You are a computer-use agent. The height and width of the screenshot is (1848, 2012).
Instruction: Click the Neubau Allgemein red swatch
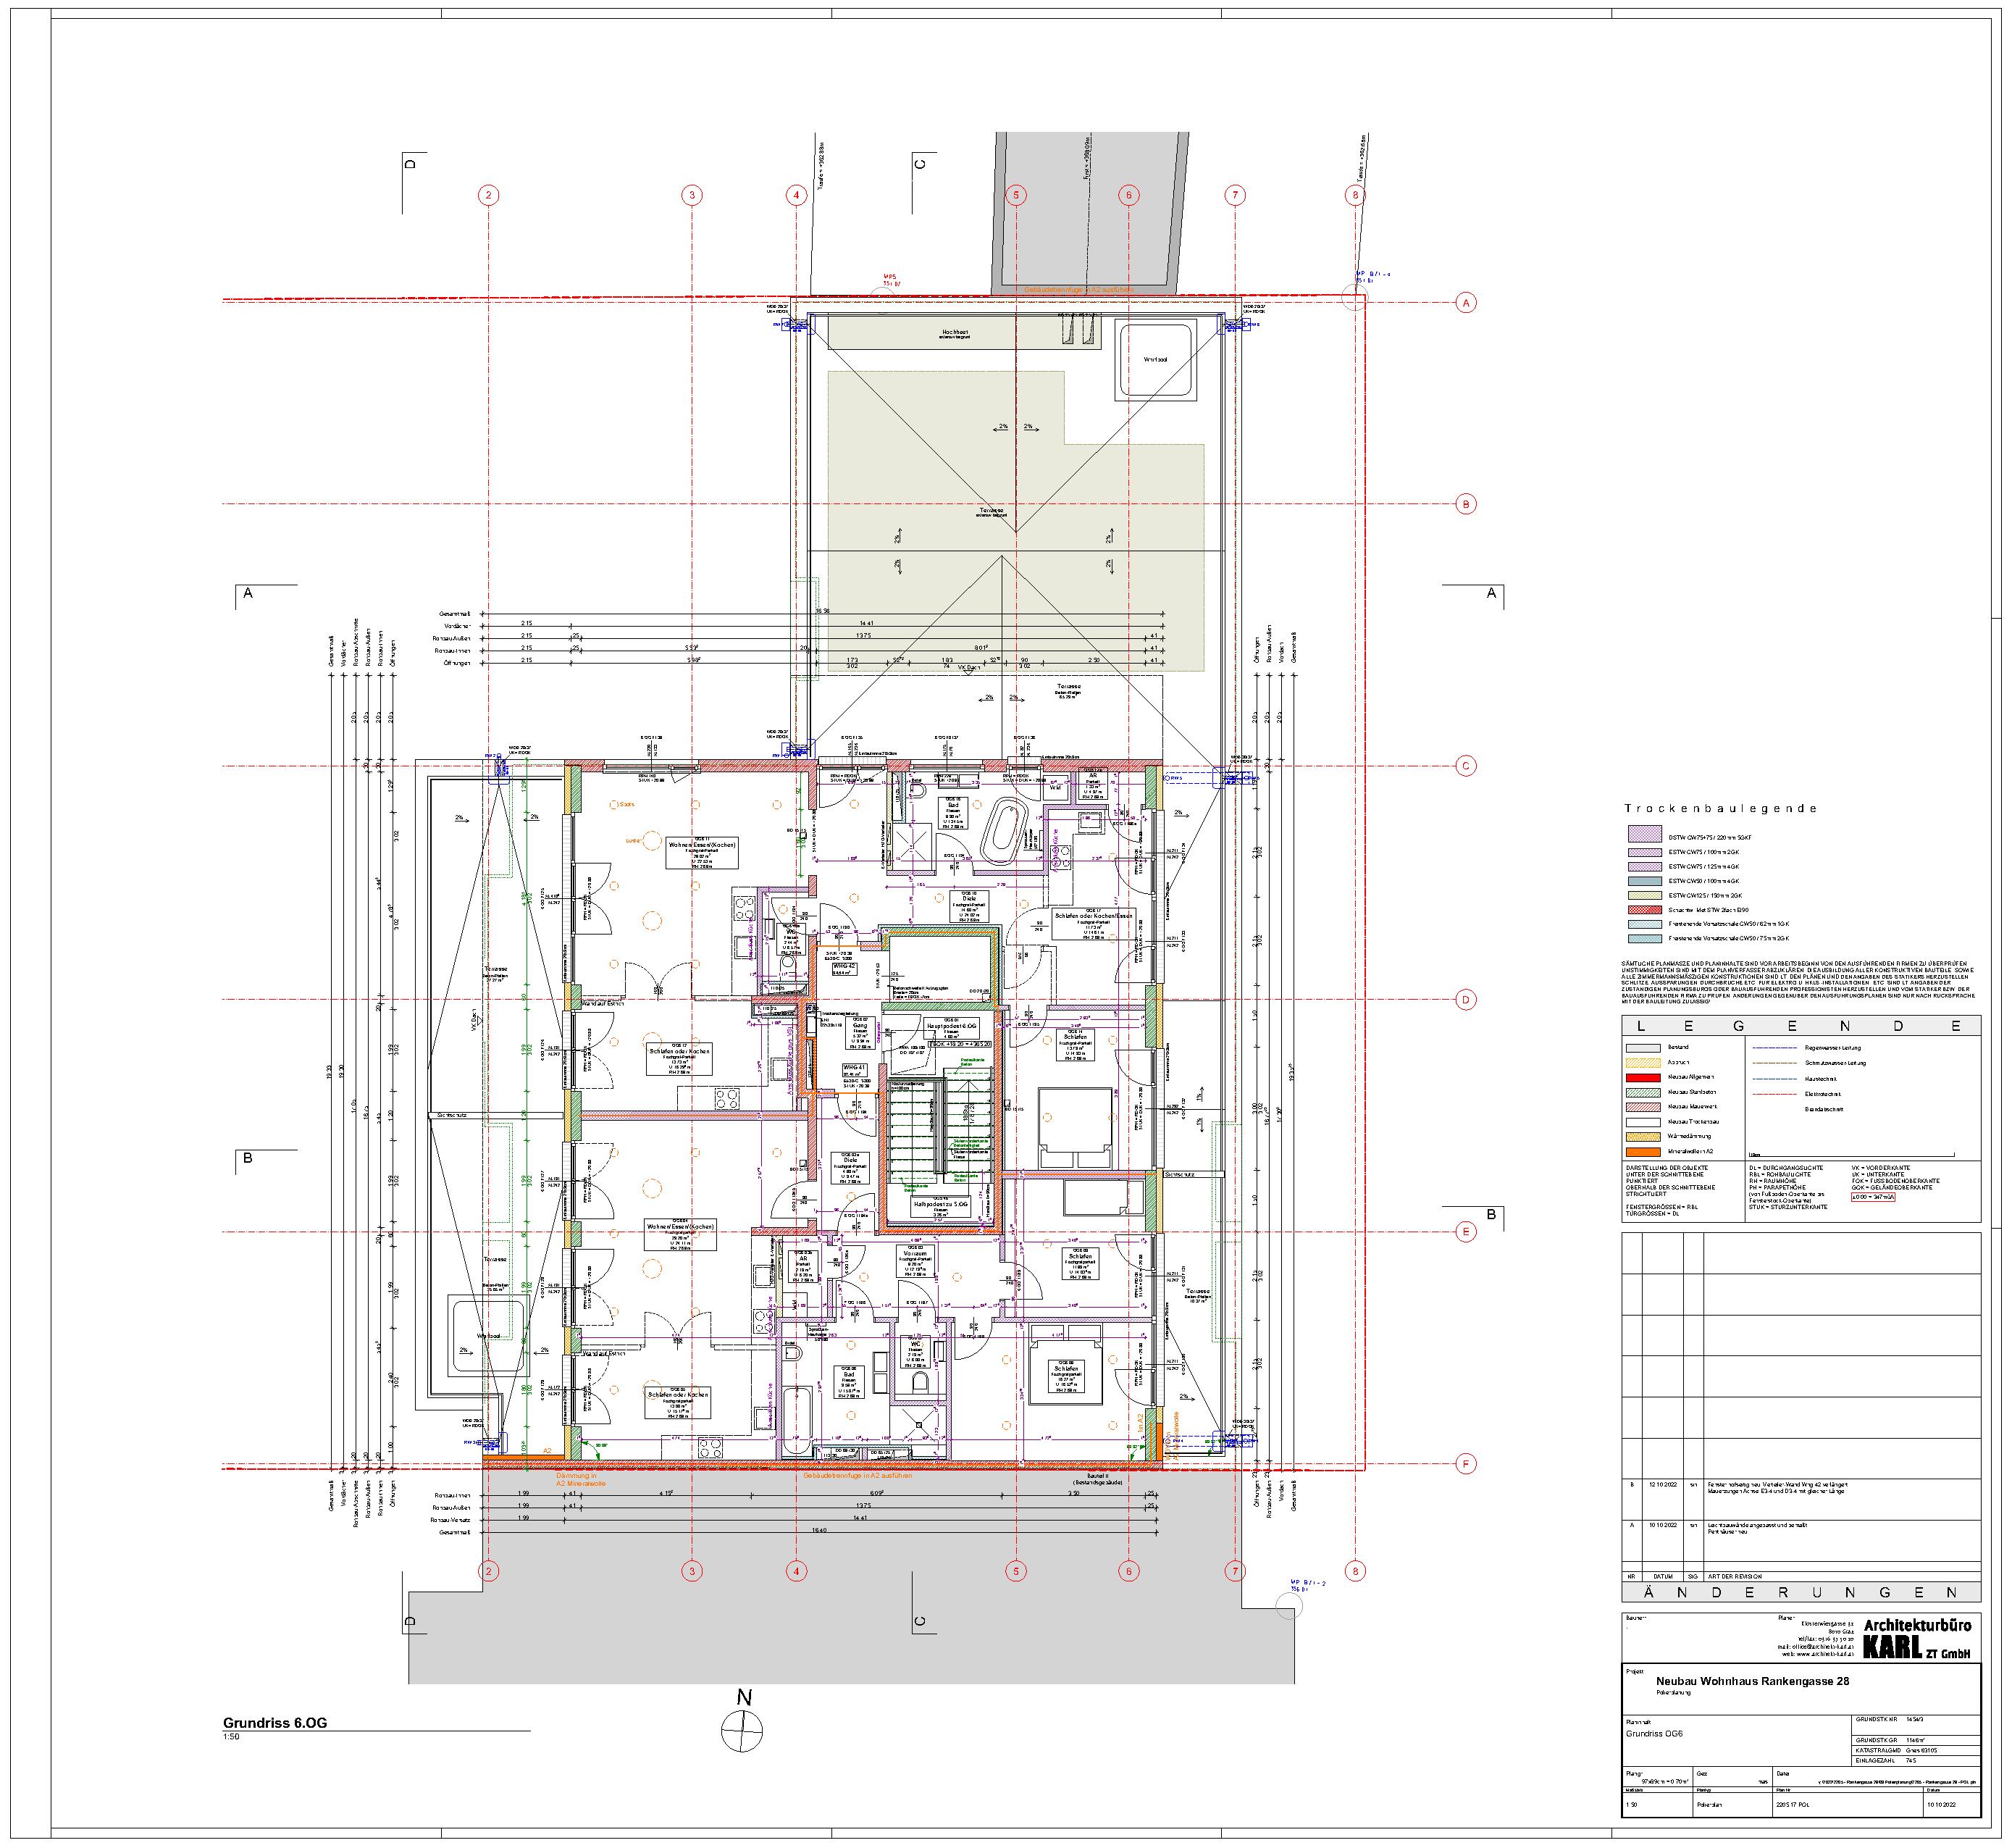1645,1077
